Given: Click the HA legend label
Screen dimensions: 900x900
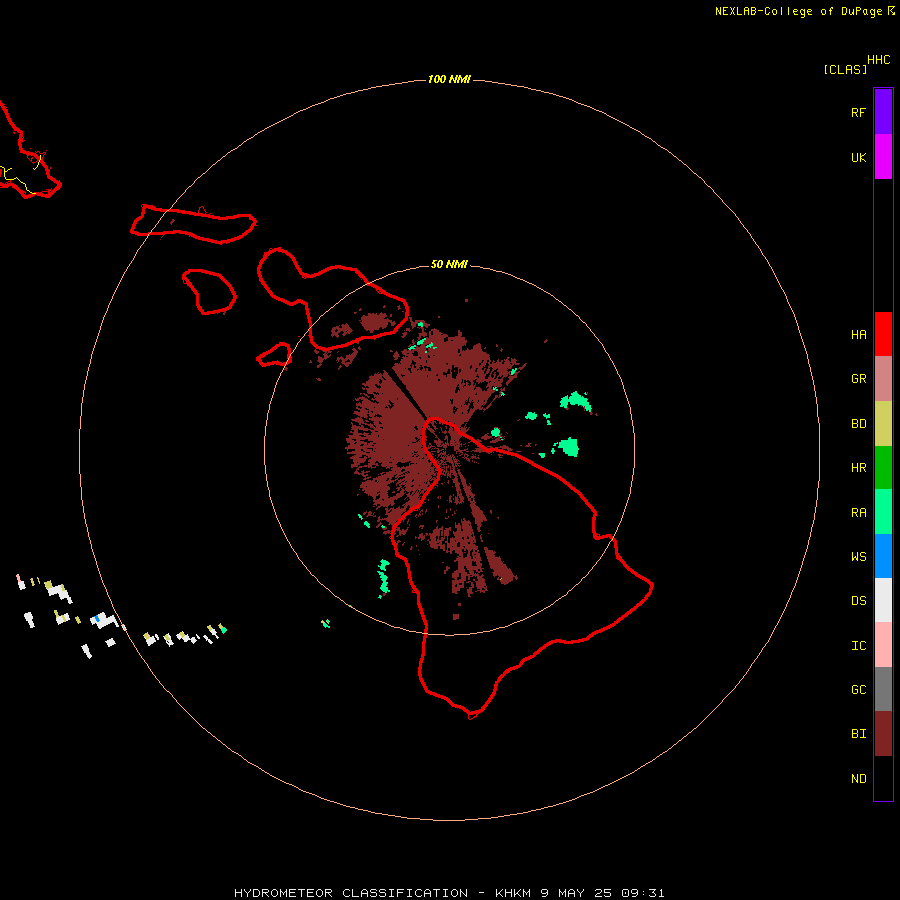Looking at the screenshot, I should pyautogui.click(x=858, y=335).
